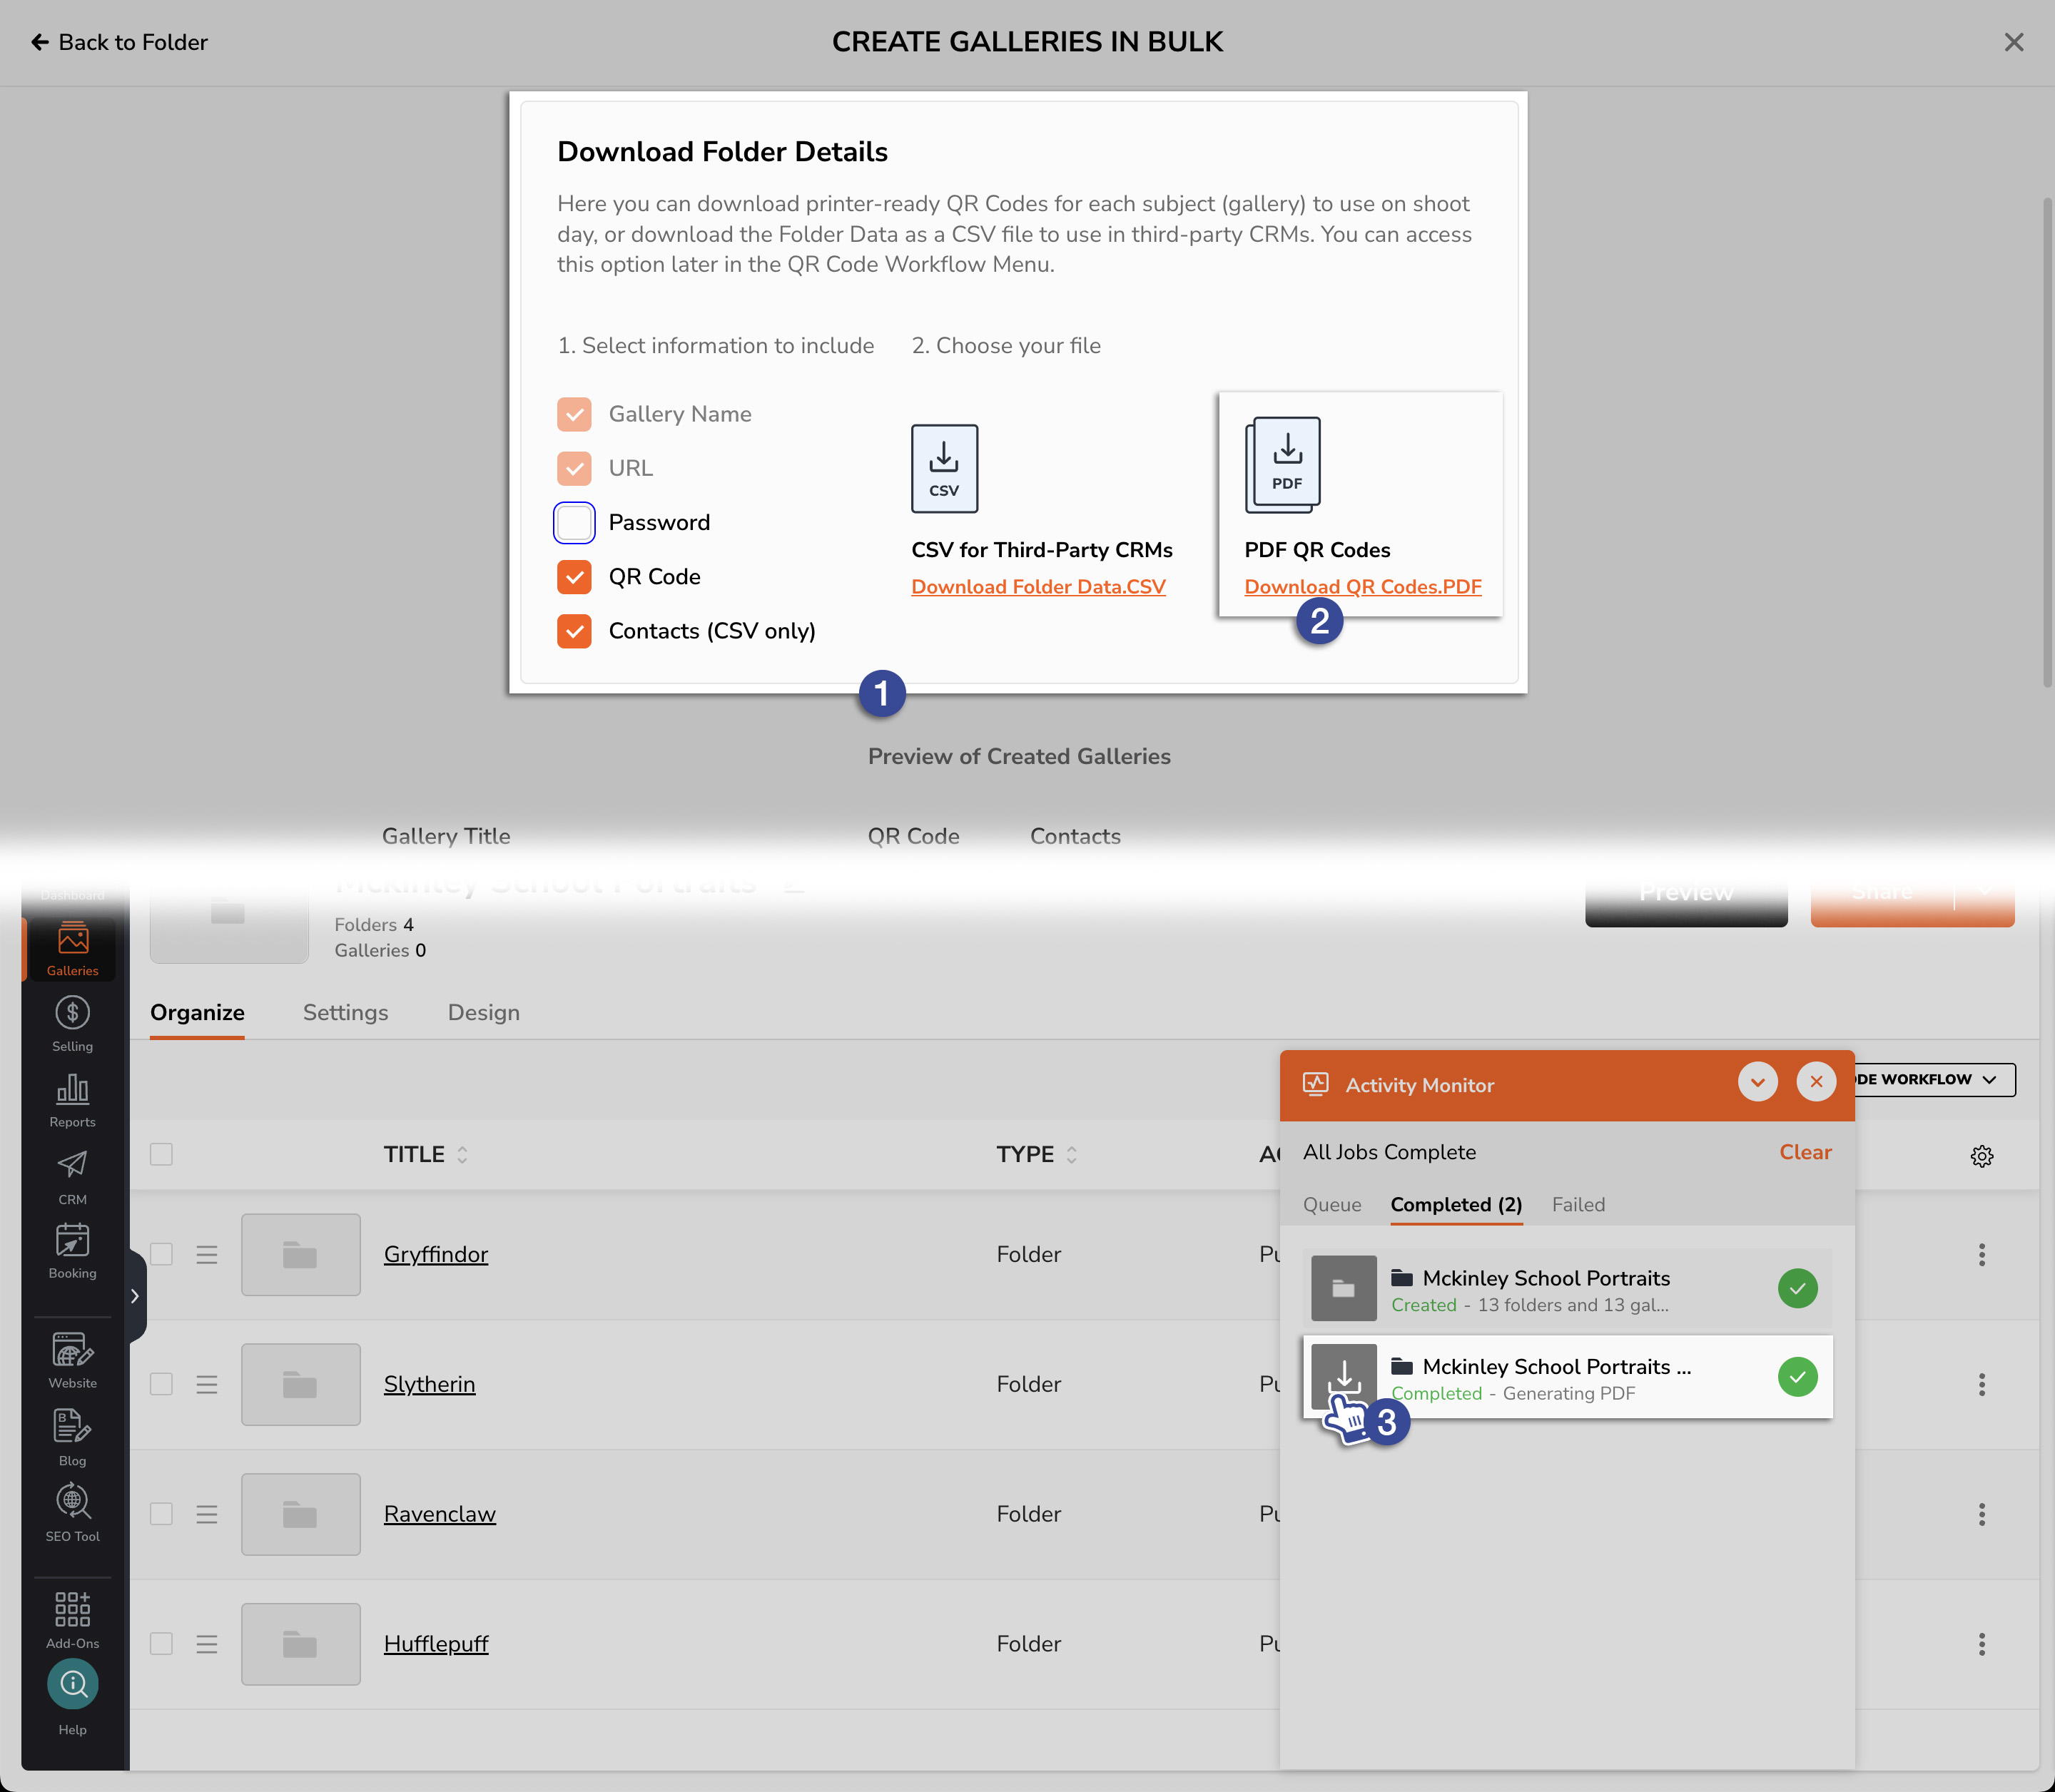Close the Create Galleries in Bulk dialog
2055x1792 pixels.
[x=2014, y=42]
